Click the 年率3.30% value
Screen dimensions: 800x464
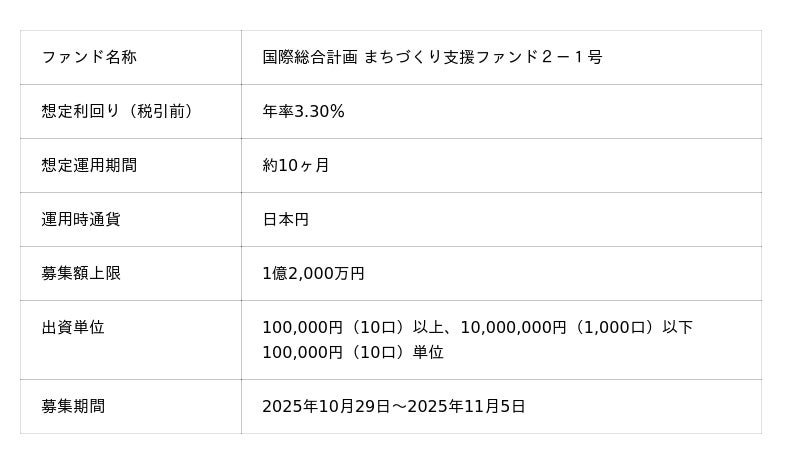(x=303, y=111)
